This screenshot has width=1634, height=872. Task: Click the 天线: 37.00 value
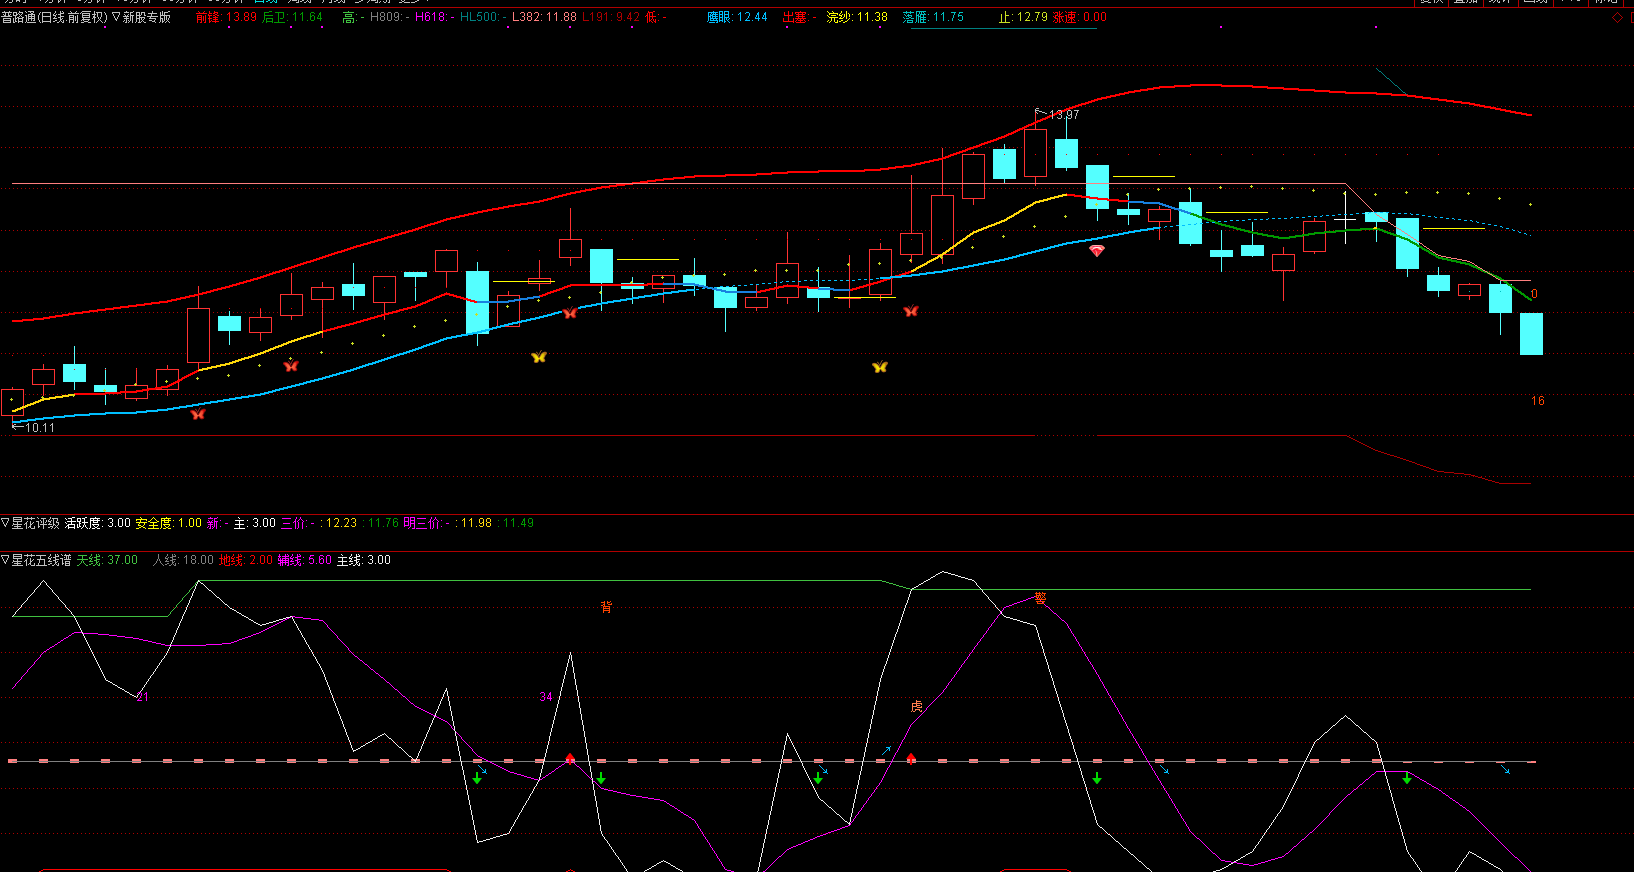point(107,560)
